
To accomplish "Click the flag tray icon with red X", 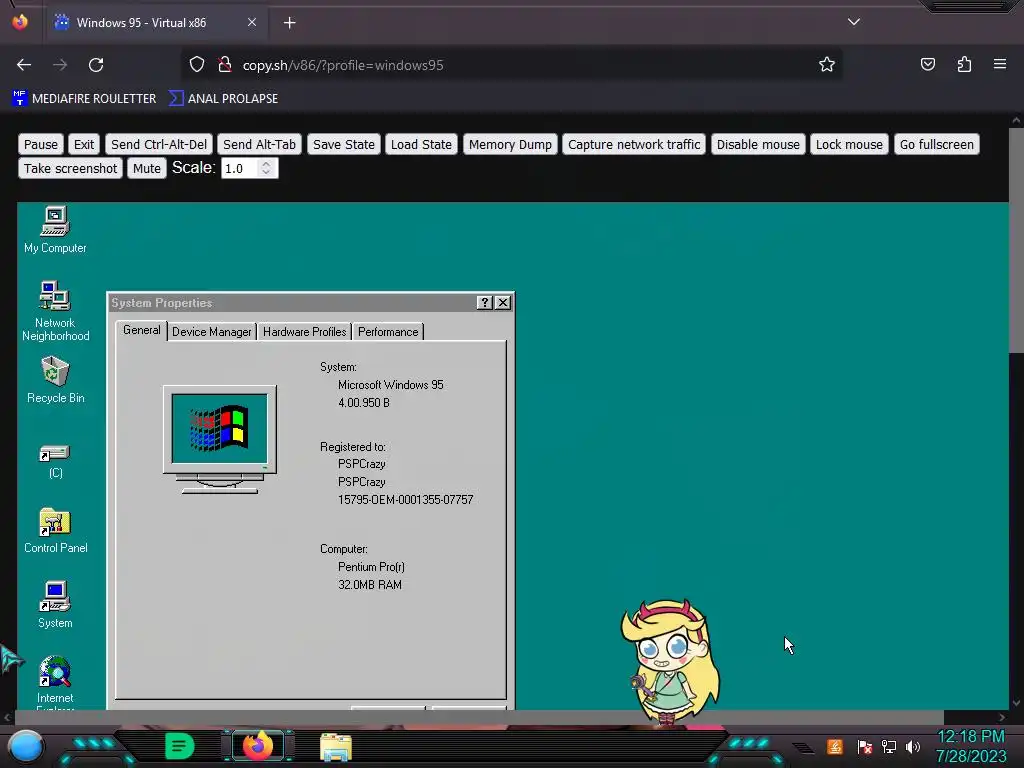I will point(865,746).
